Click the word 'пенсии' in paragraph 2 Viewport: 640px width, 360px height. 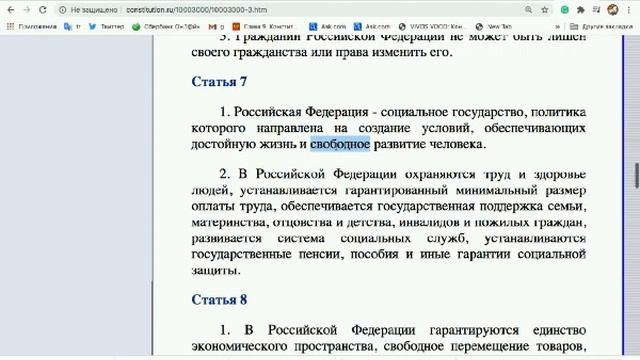coord(321,254)
